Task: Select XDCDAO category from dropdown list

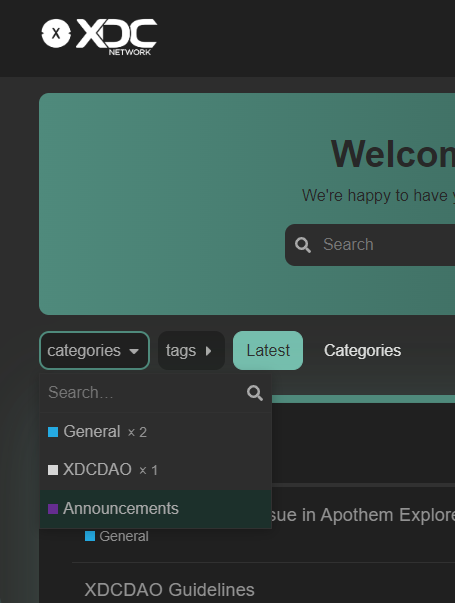Action: click(156, 470)
